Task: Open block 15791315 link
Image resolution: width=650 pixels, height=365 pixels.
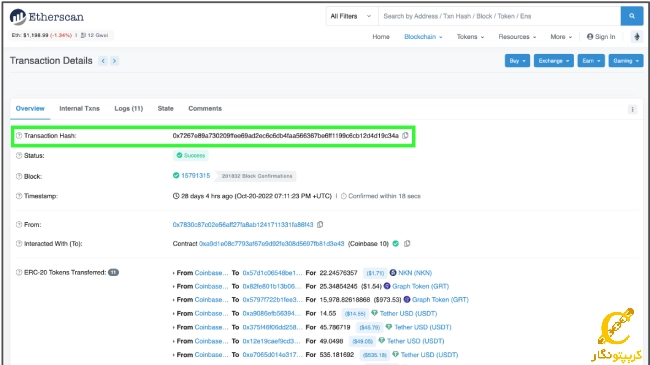Action: [196, 175]
